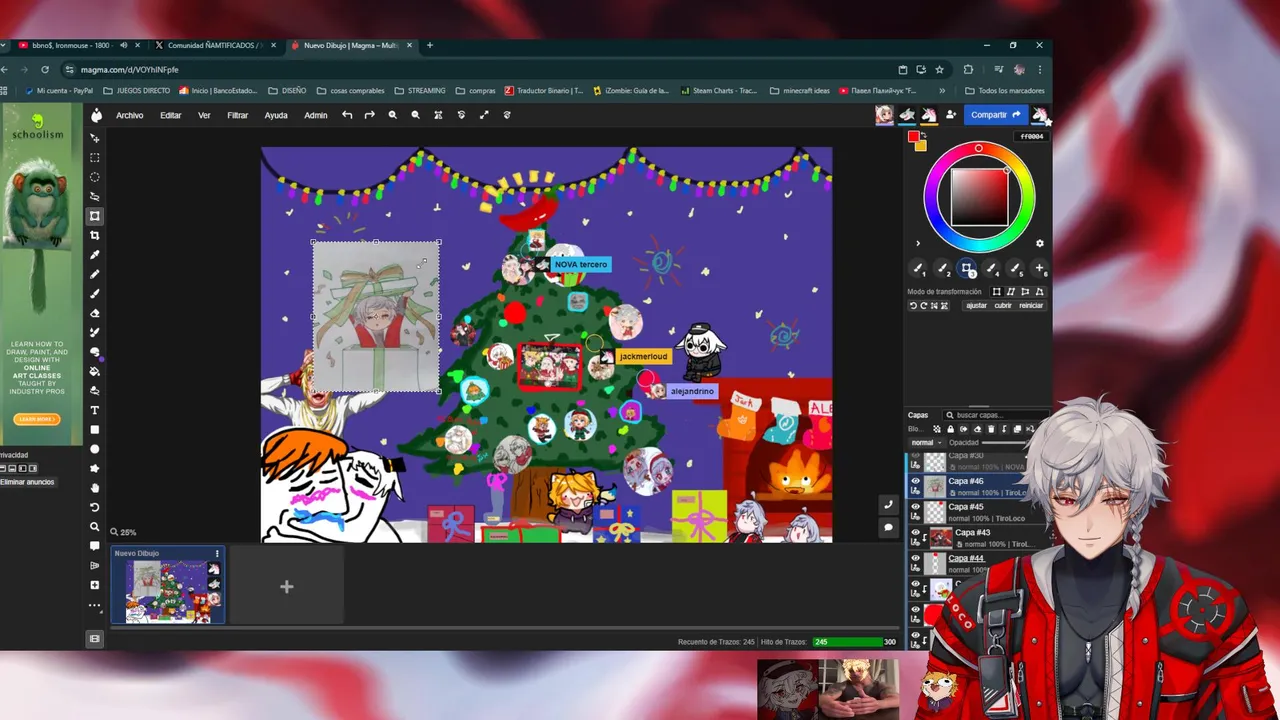Open the voice call phone button

pyautogui.click(x=888, y=505)
